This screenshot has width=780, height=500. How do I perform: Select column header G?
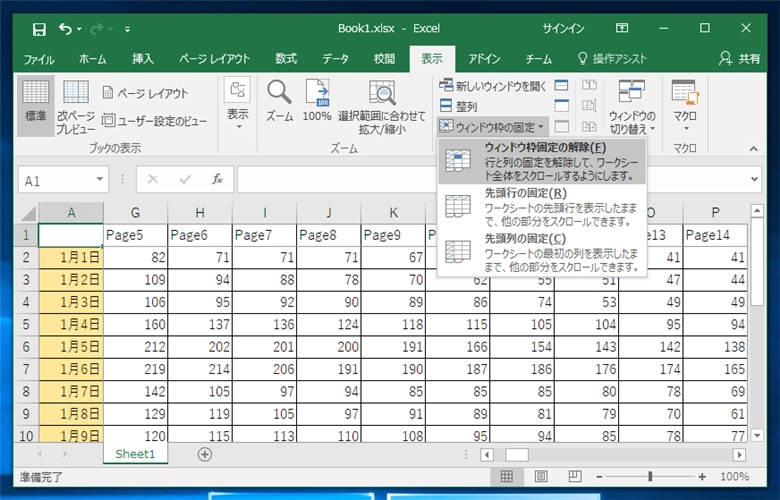135,213
